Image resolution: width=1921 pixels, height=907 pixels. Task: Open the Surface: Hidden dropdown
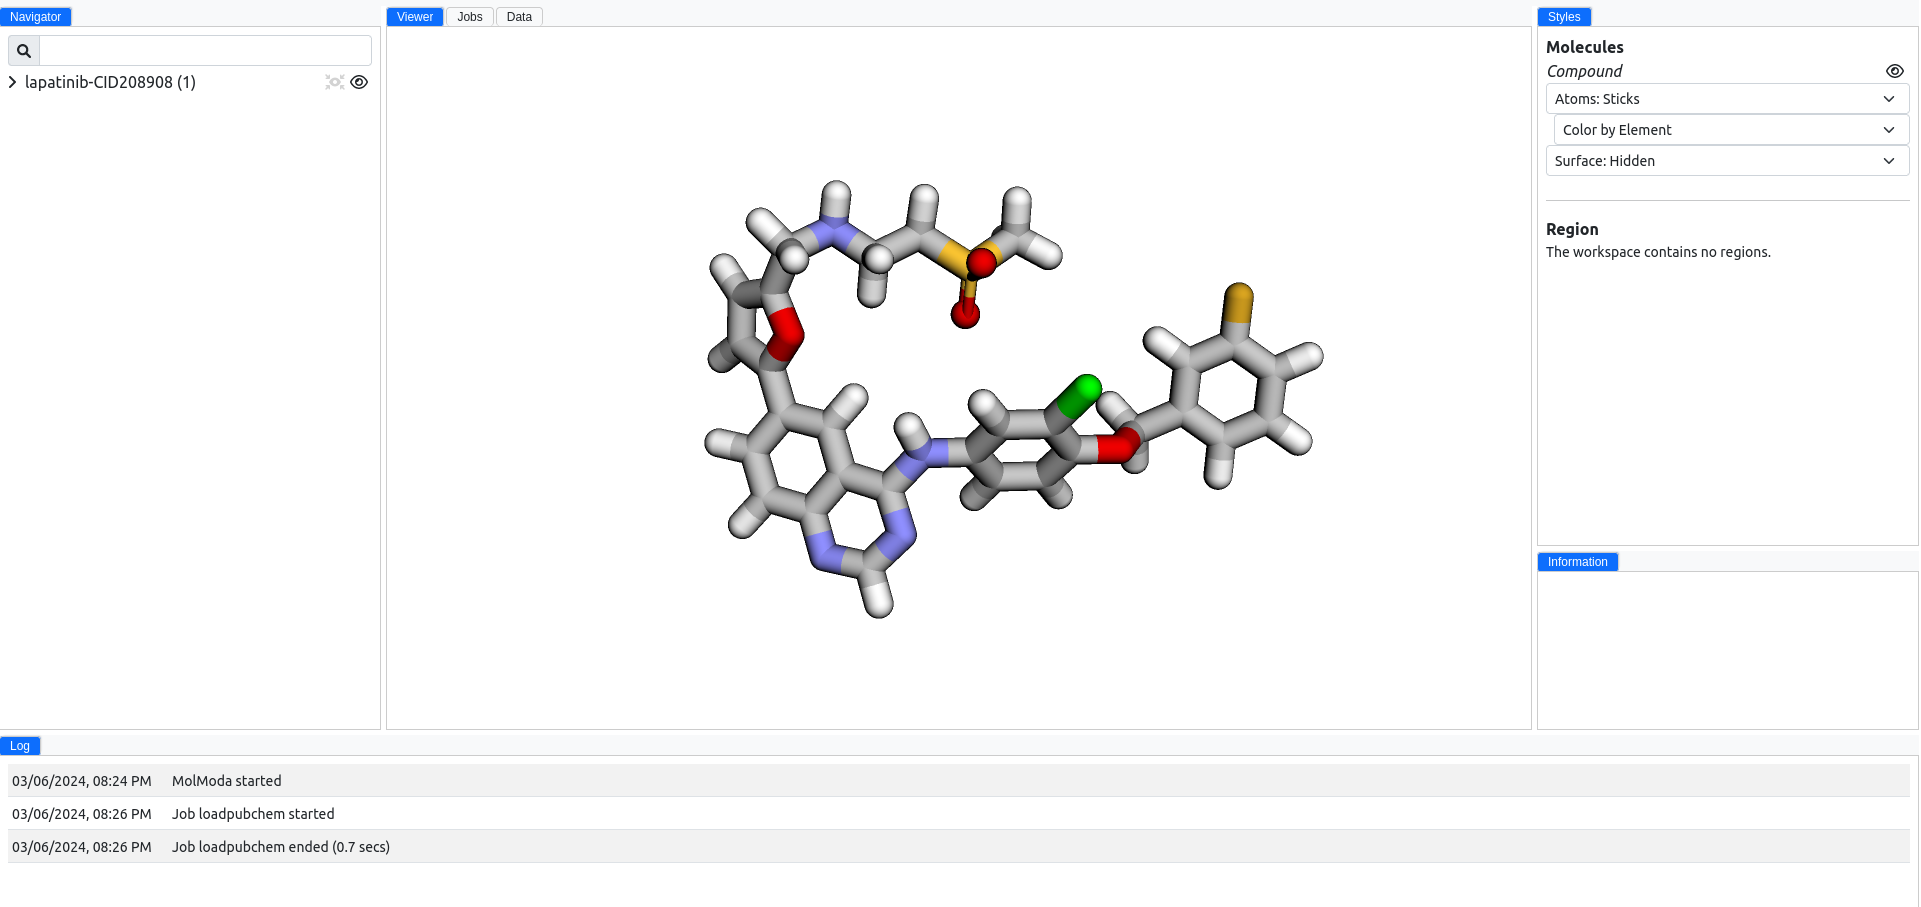(1727, 160)
